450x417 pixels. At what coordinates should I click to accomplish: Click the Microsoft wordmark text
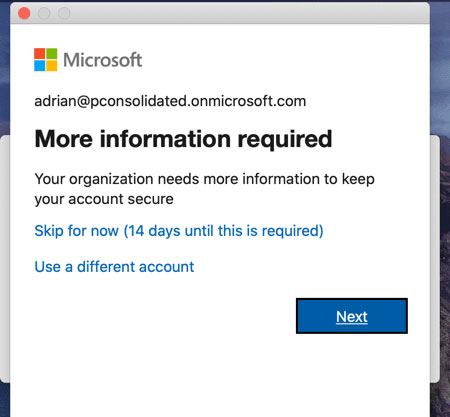tap(103, 60)
